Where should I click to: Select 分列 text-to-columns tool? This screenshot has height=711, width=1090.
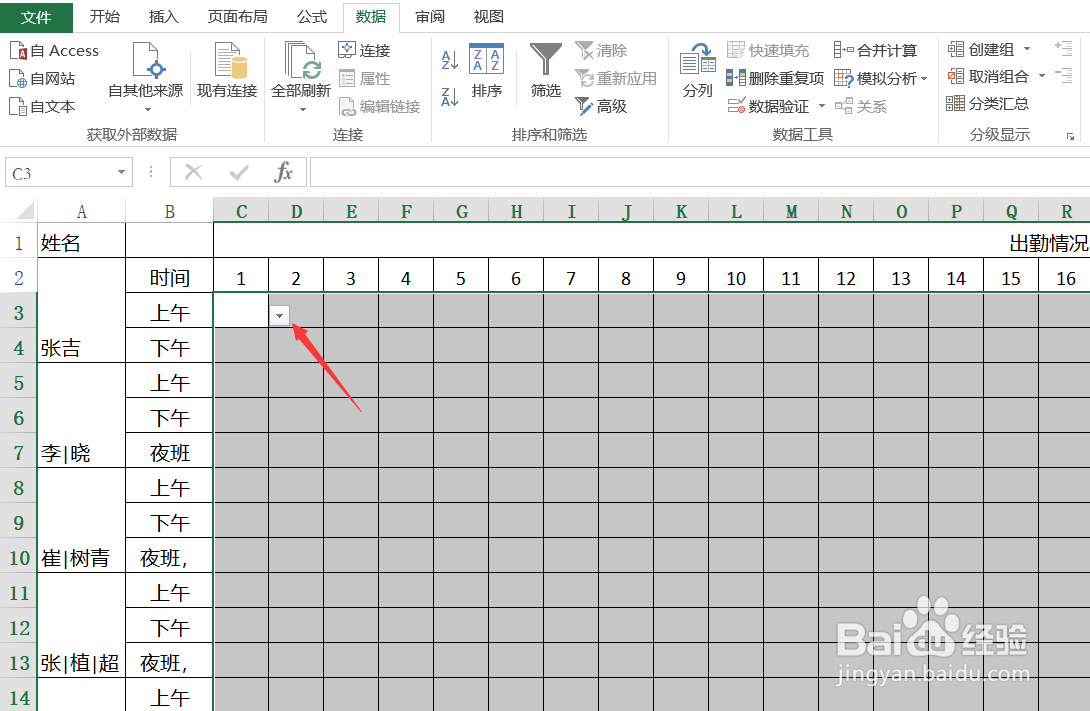(697, 75)
